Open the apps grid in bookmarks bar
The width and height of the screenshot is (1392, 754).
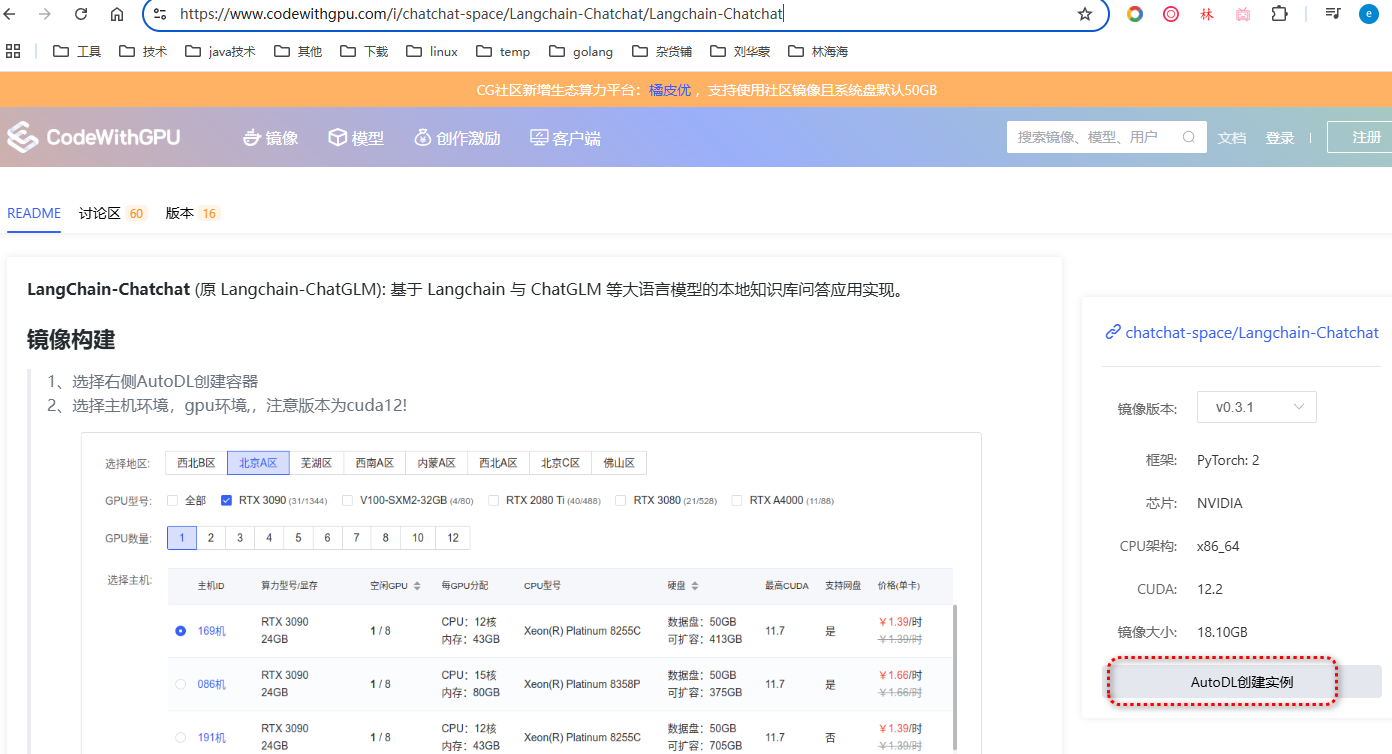pyautogui.click(x=13, y=51)
